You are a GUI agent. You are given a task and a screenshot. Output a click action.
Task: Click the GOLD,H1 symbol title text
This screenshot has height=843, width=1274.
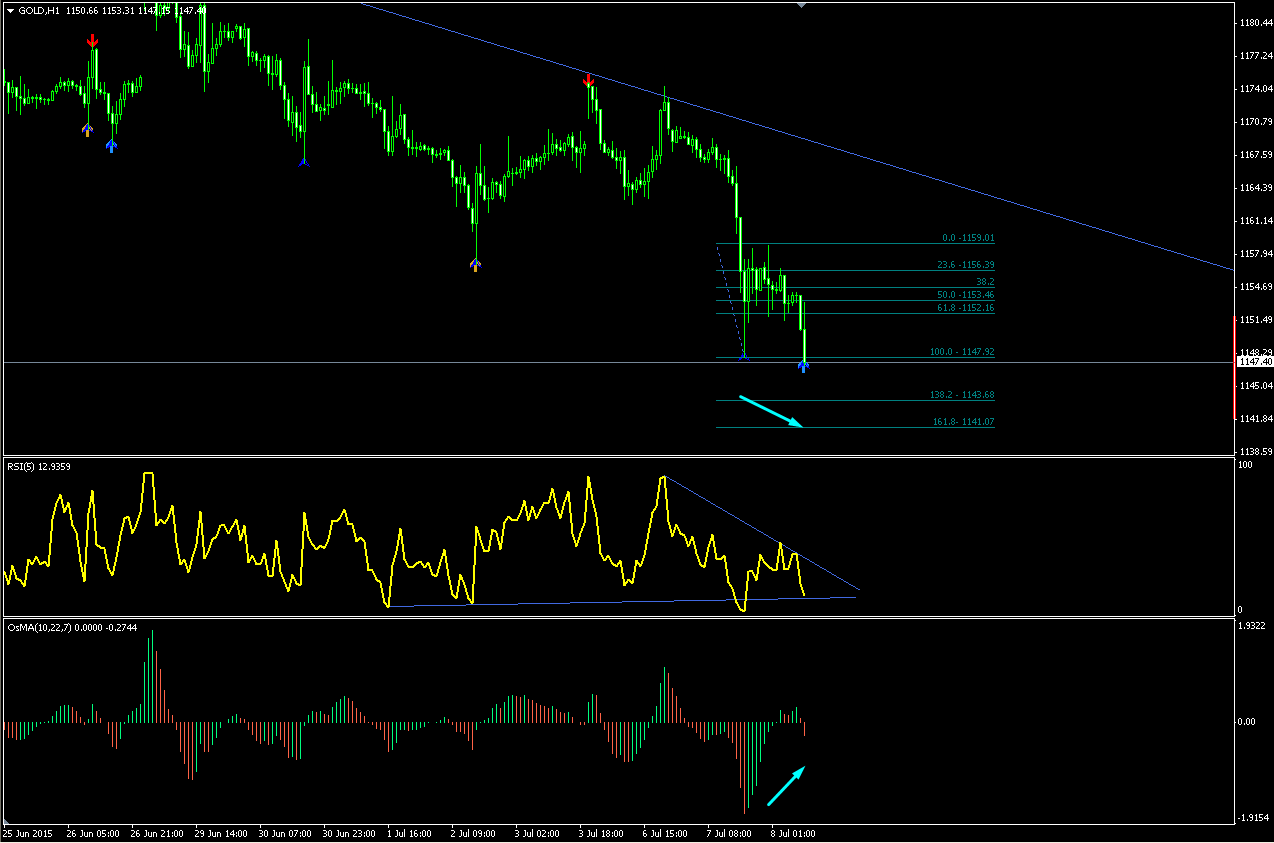[x=38, y=10]
